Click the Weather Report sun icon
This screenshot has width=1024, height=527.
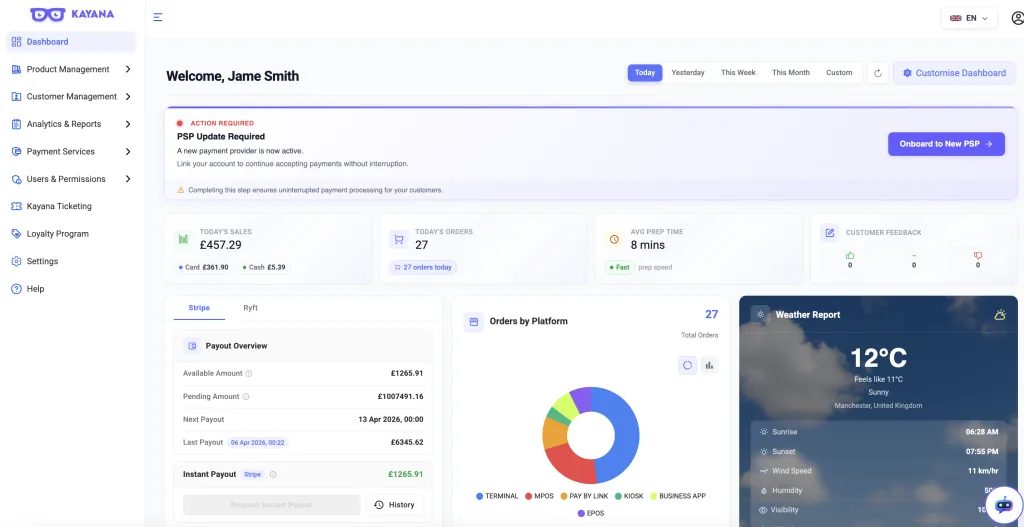(x=760, y=315)
